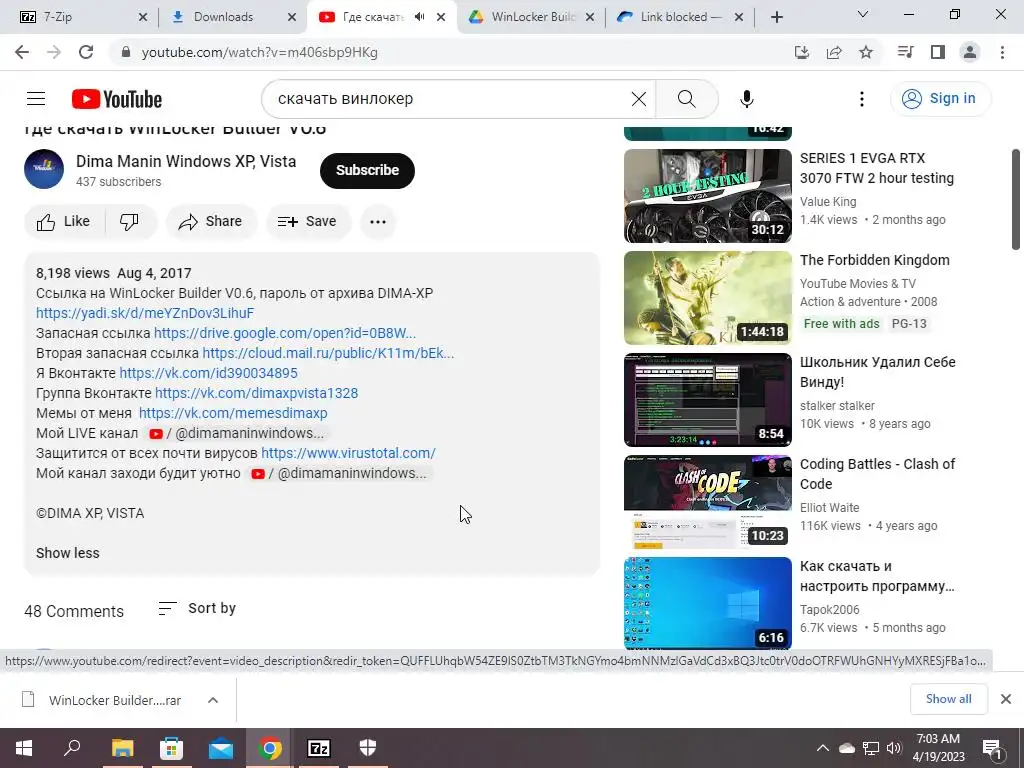The image size is (1024, 768).
Task: Open notification center icon
Action: point(992,748)
